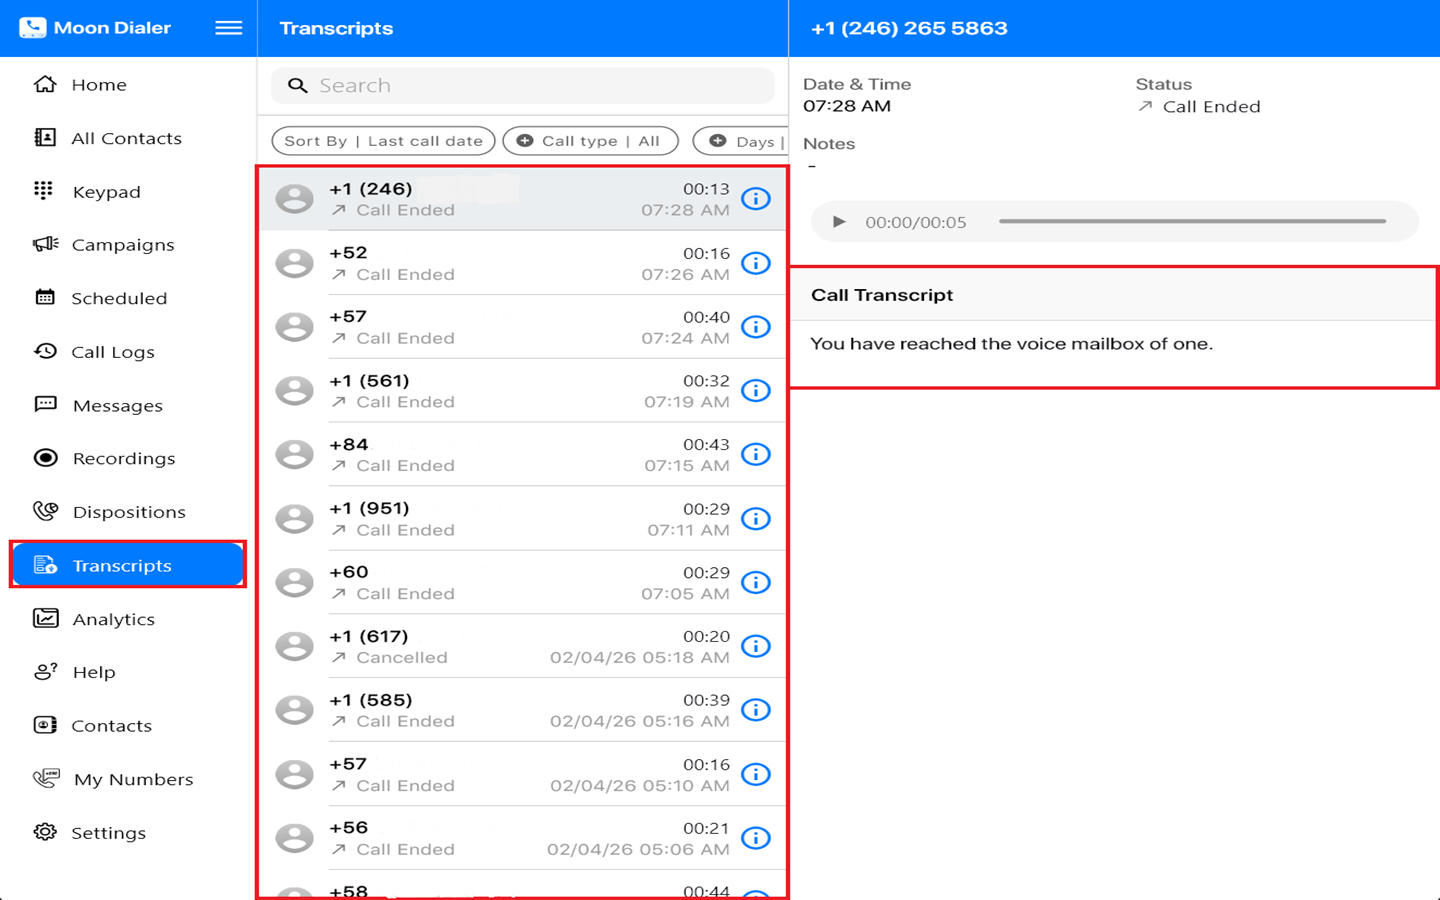The height and width of the screenshot is (900, 1440).
Task: Click the audio recording progress slider
Action: point(1192,222)
